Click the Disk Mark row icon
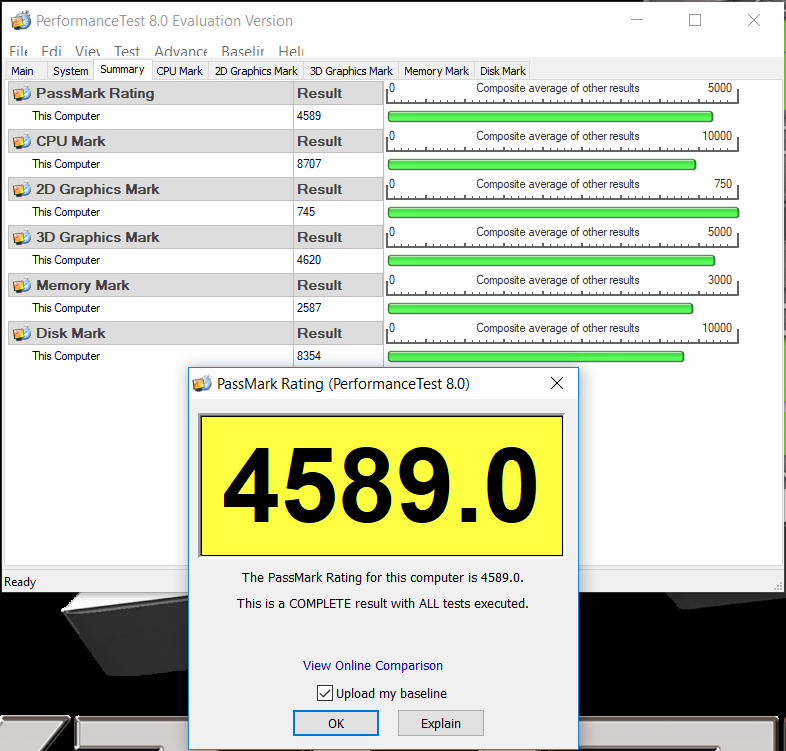Viewport: 786px width, 751px height. 22,333
